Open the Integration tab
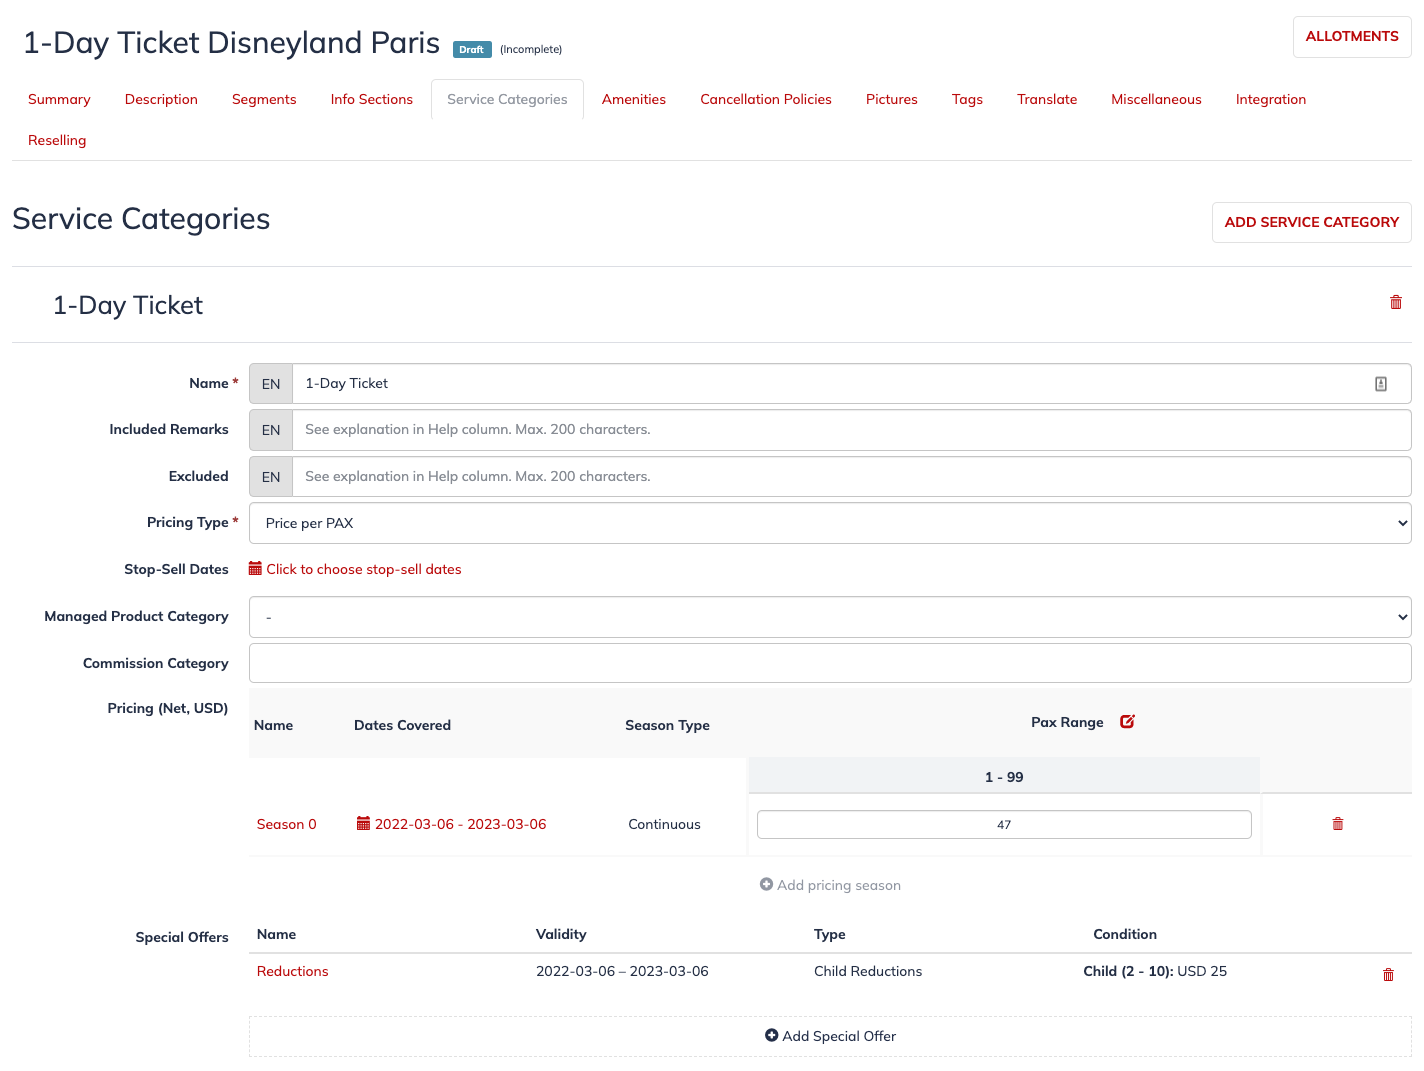Screen dimensions: 1424x1071 [x=1271, y=99]
